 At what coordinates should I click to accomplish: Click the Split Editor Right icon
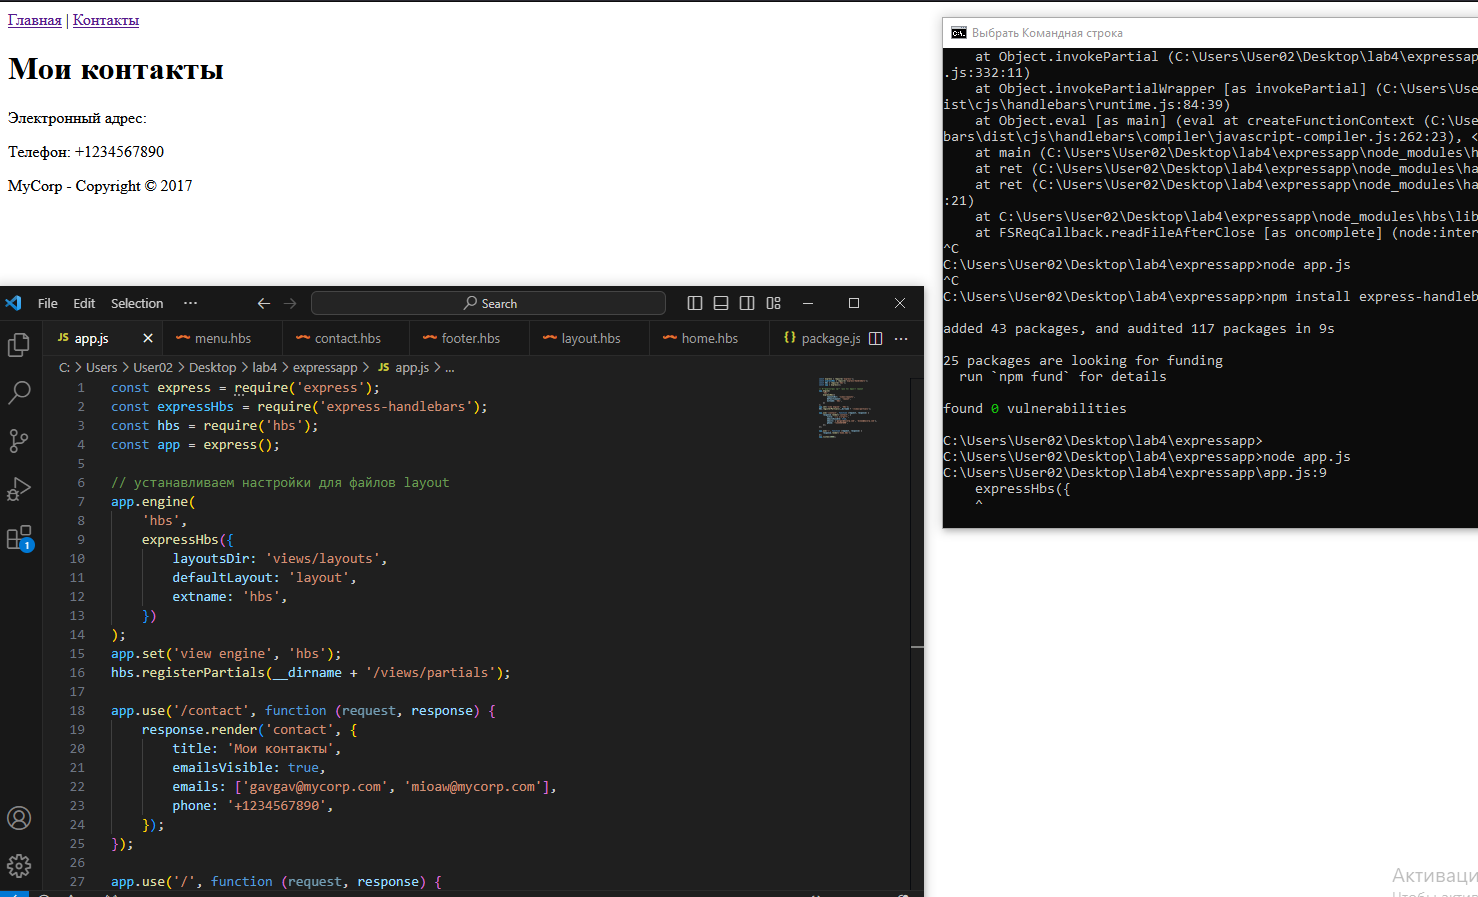876,339
